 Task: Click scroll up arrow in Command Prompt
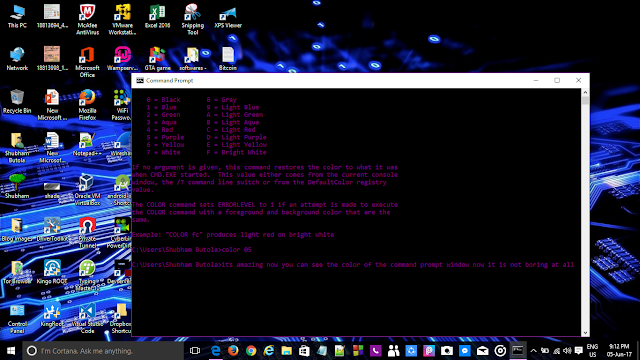[585, 92]
